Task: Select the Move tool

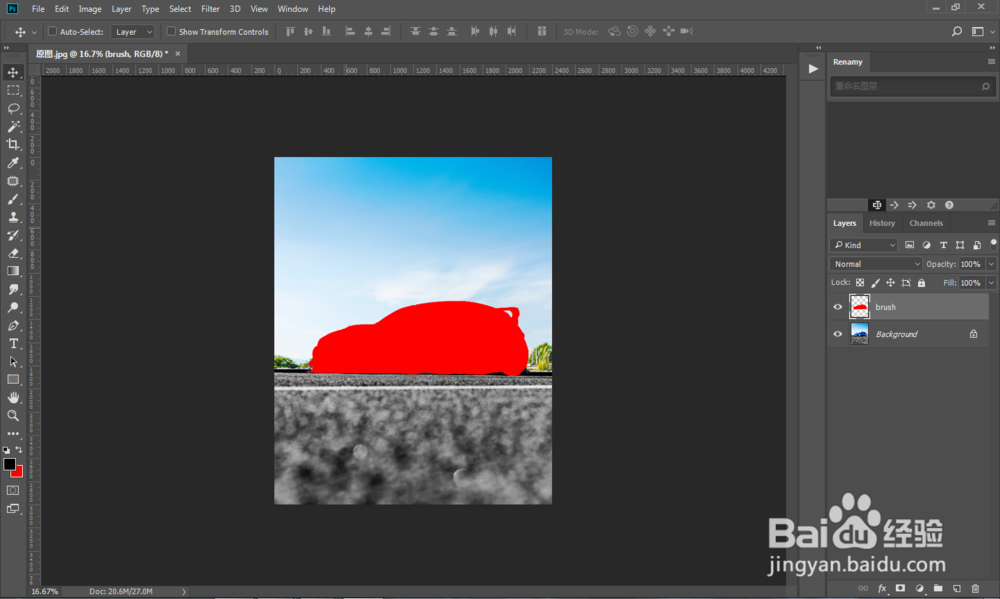Action: tap(13, 72)
